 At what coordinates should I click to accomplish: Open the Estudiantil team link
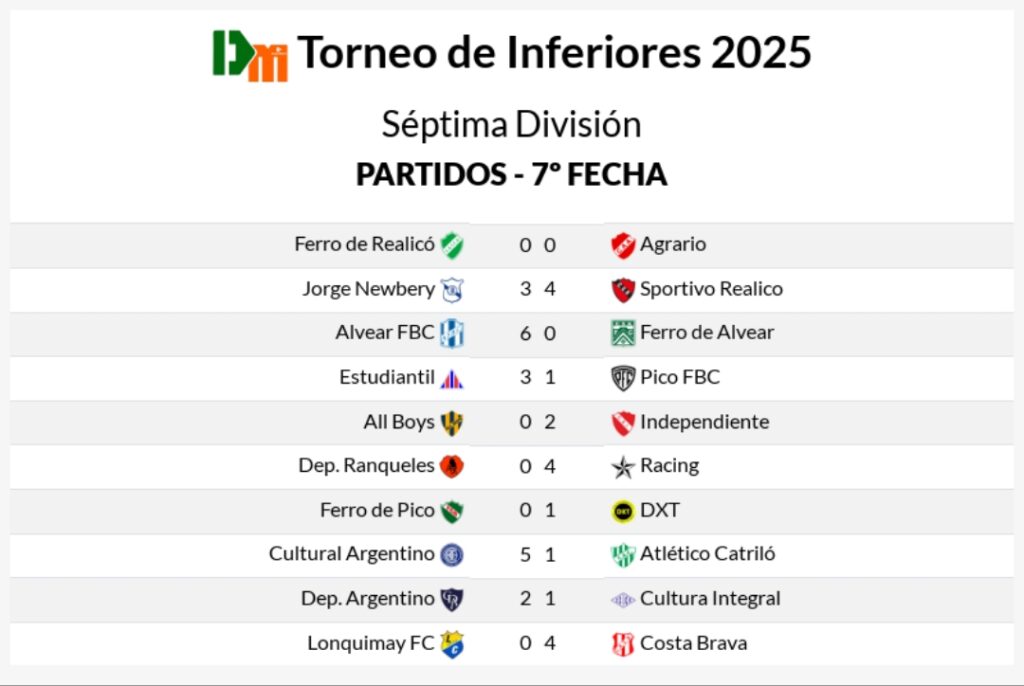(x=386, y=378)
